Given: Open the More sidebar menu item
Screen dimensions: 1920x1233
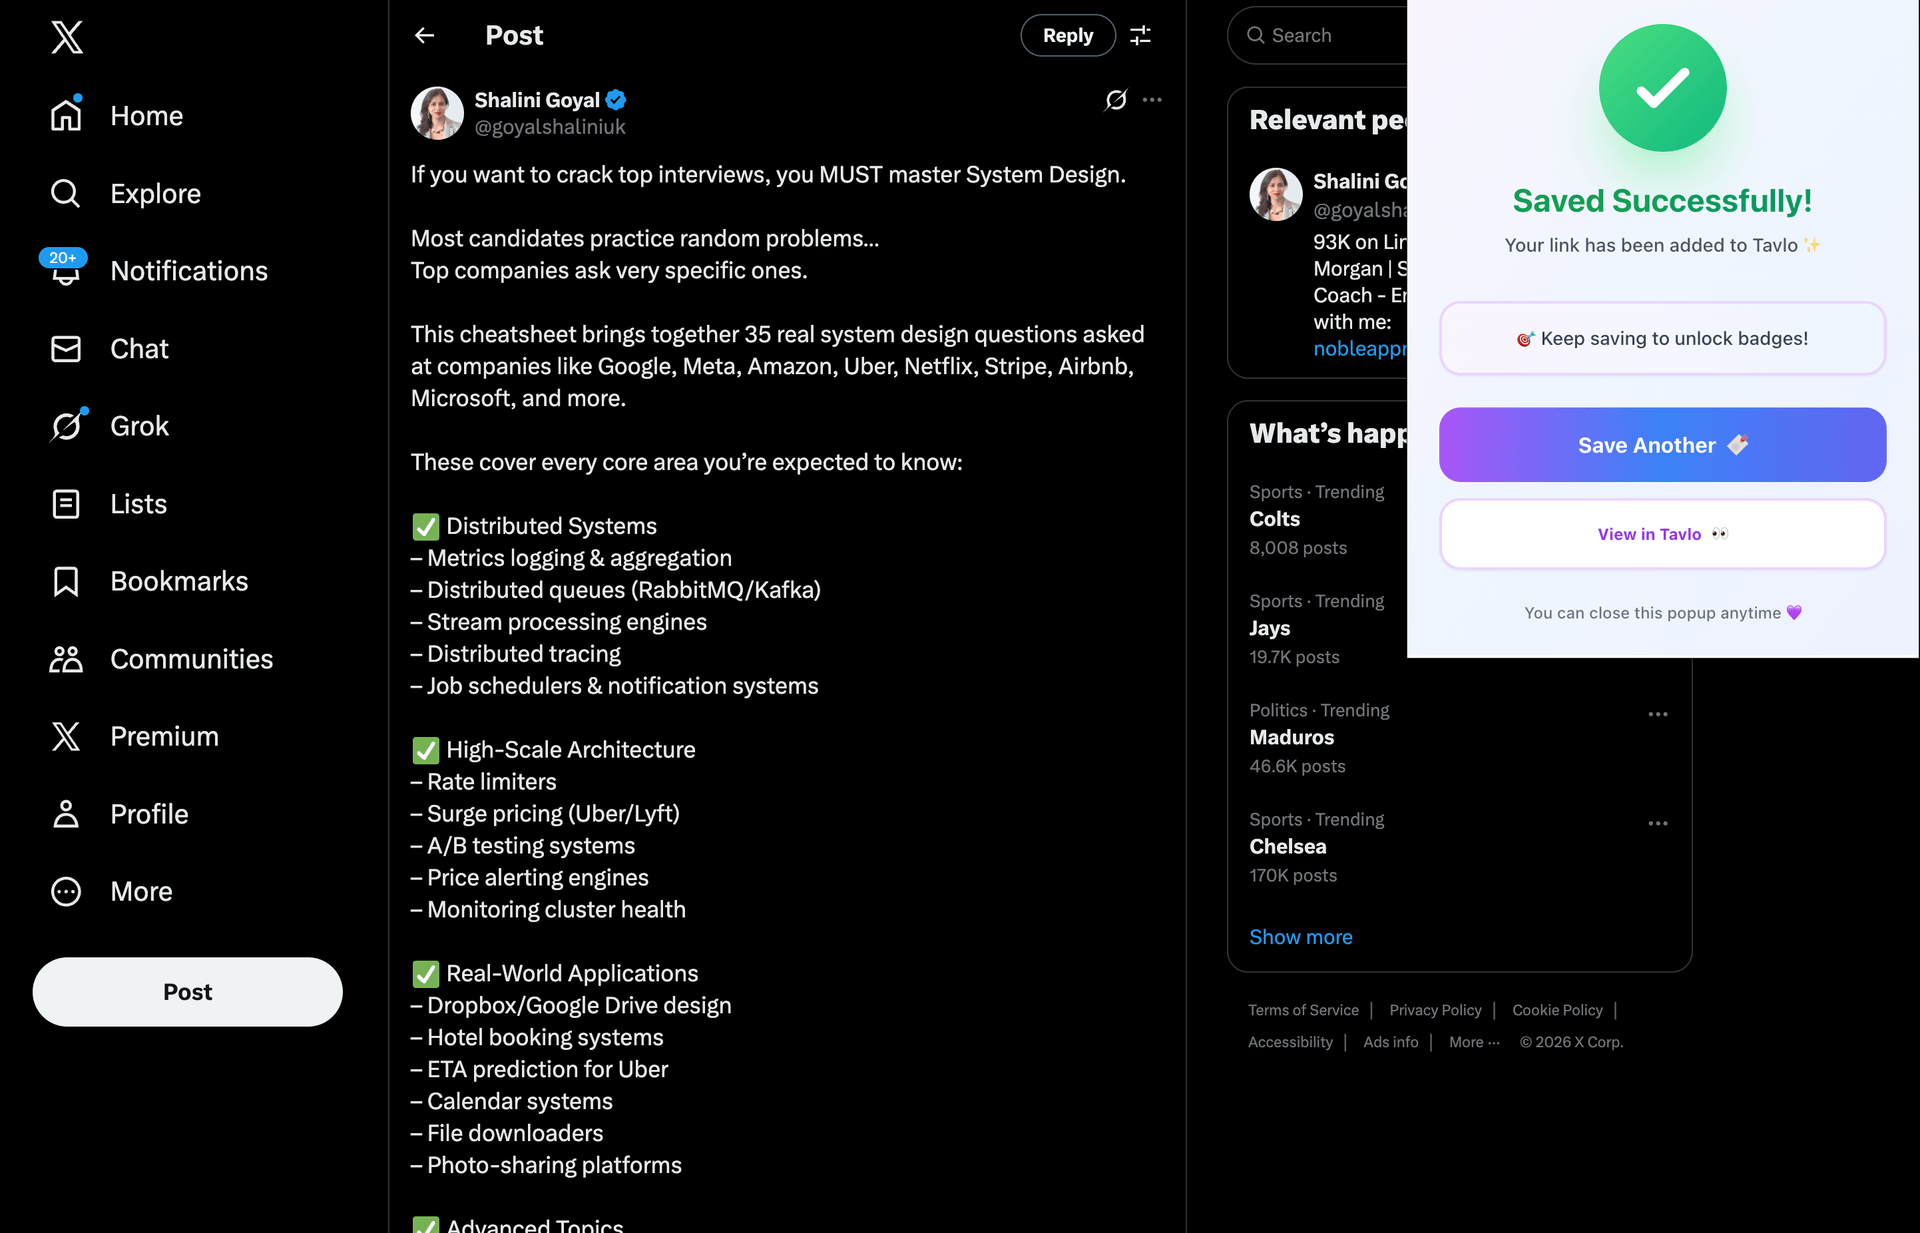Looking at the screenshot, I should coord(65,891).
